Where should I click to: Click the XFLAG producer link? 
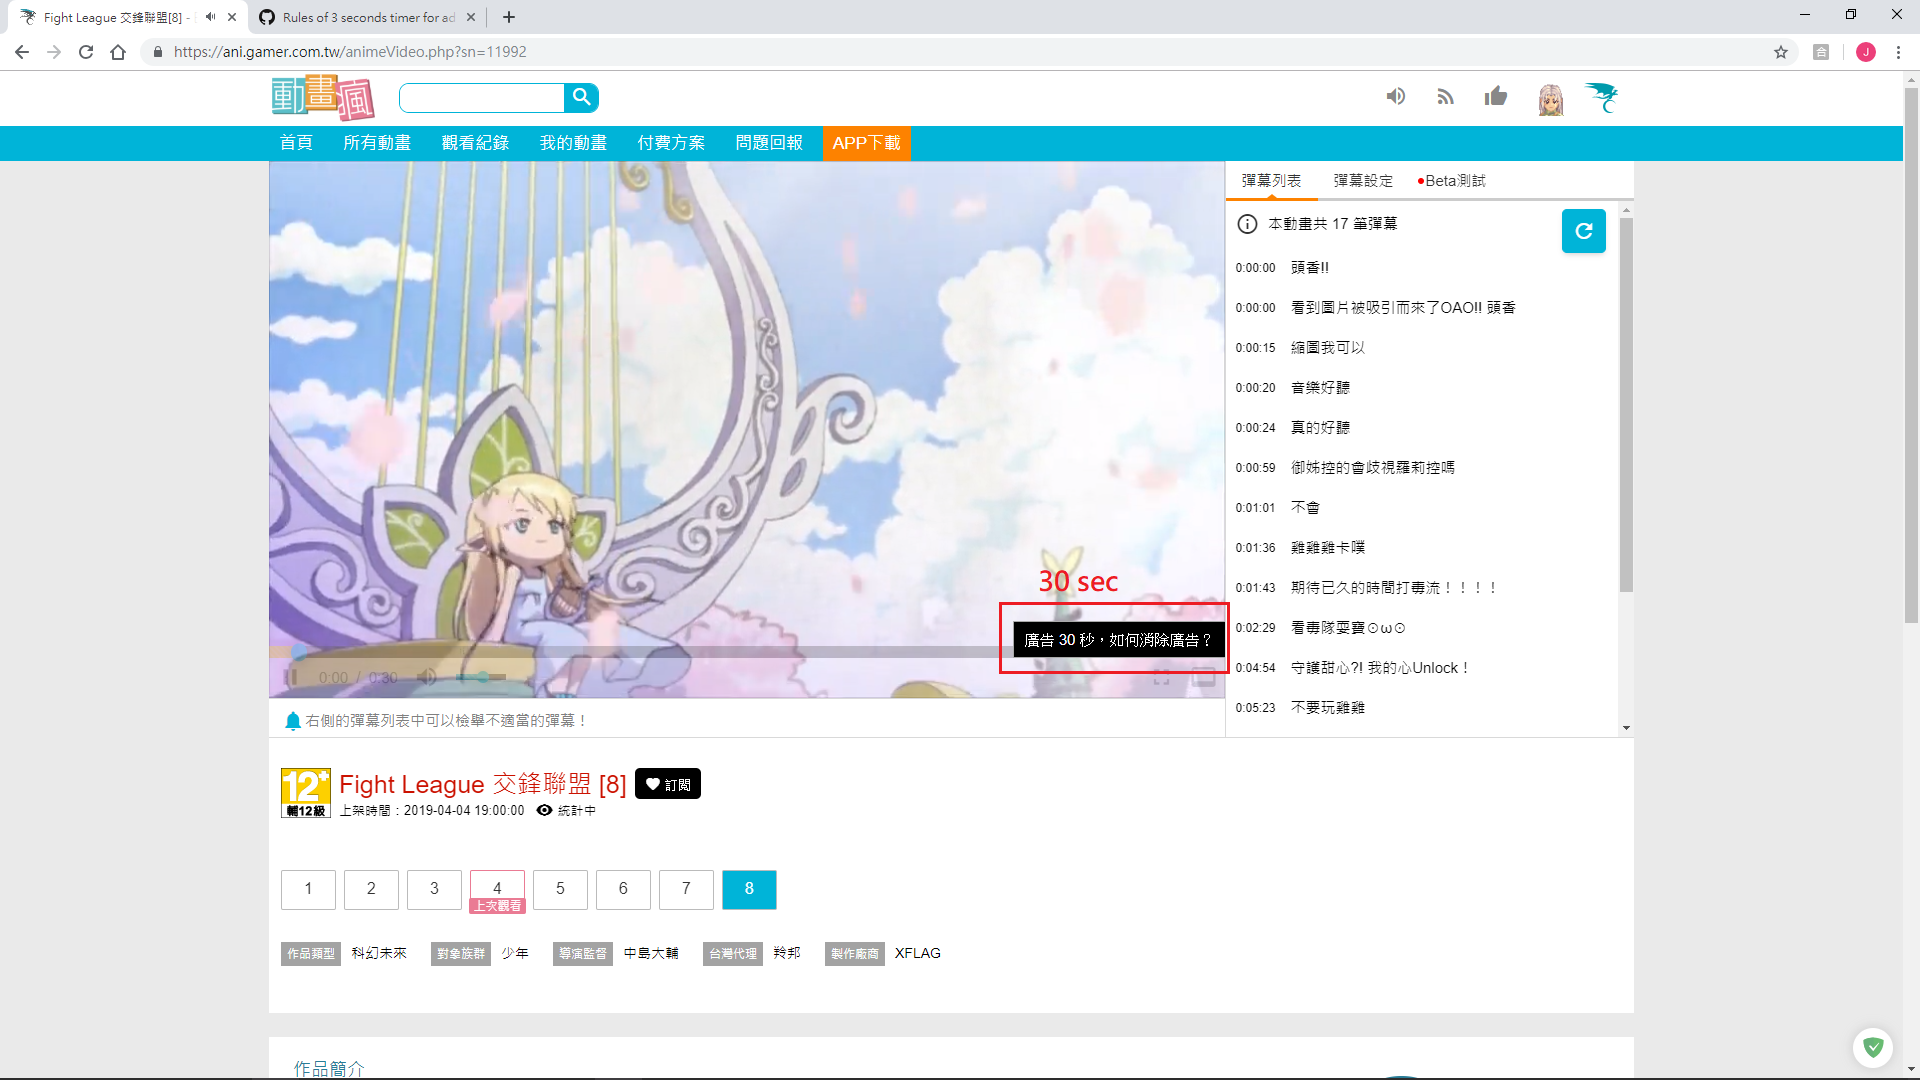918,954
